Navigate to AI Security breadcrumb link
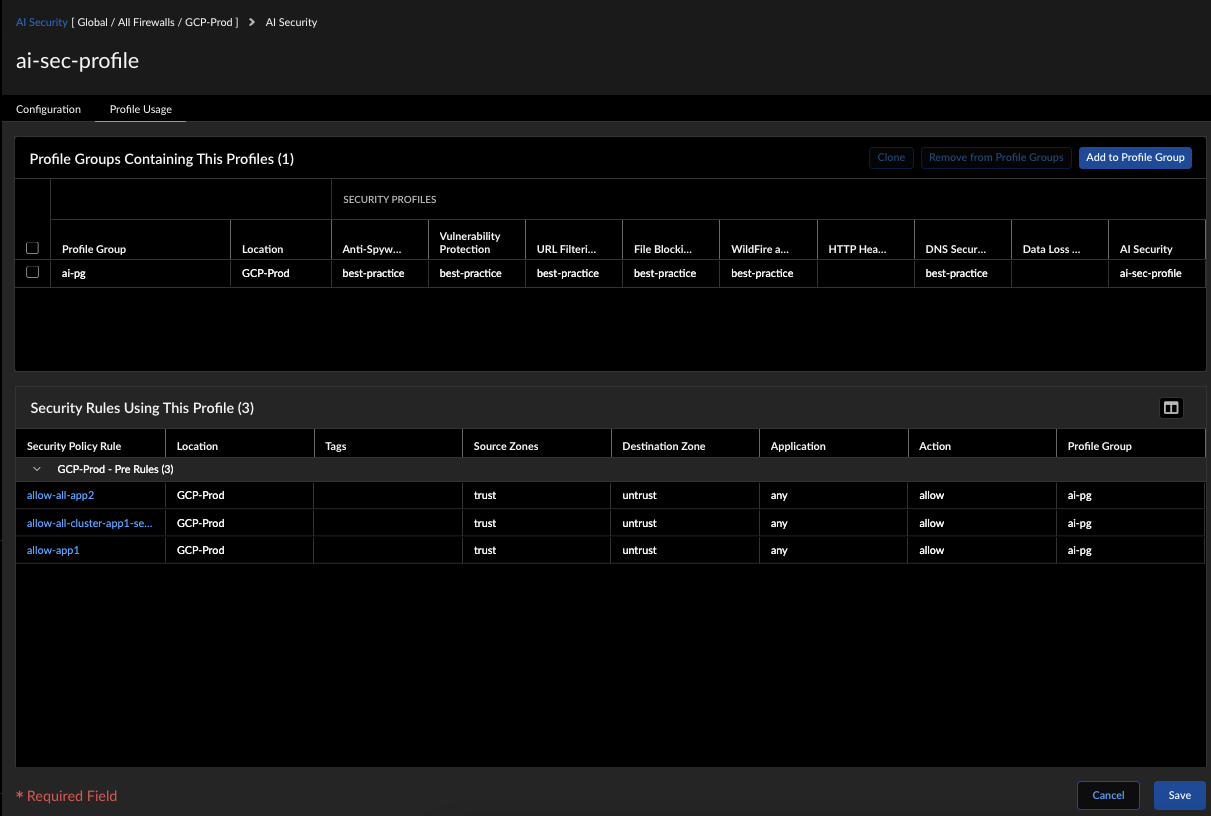This screenshot has height=816, width=1211. pos(41,22)
